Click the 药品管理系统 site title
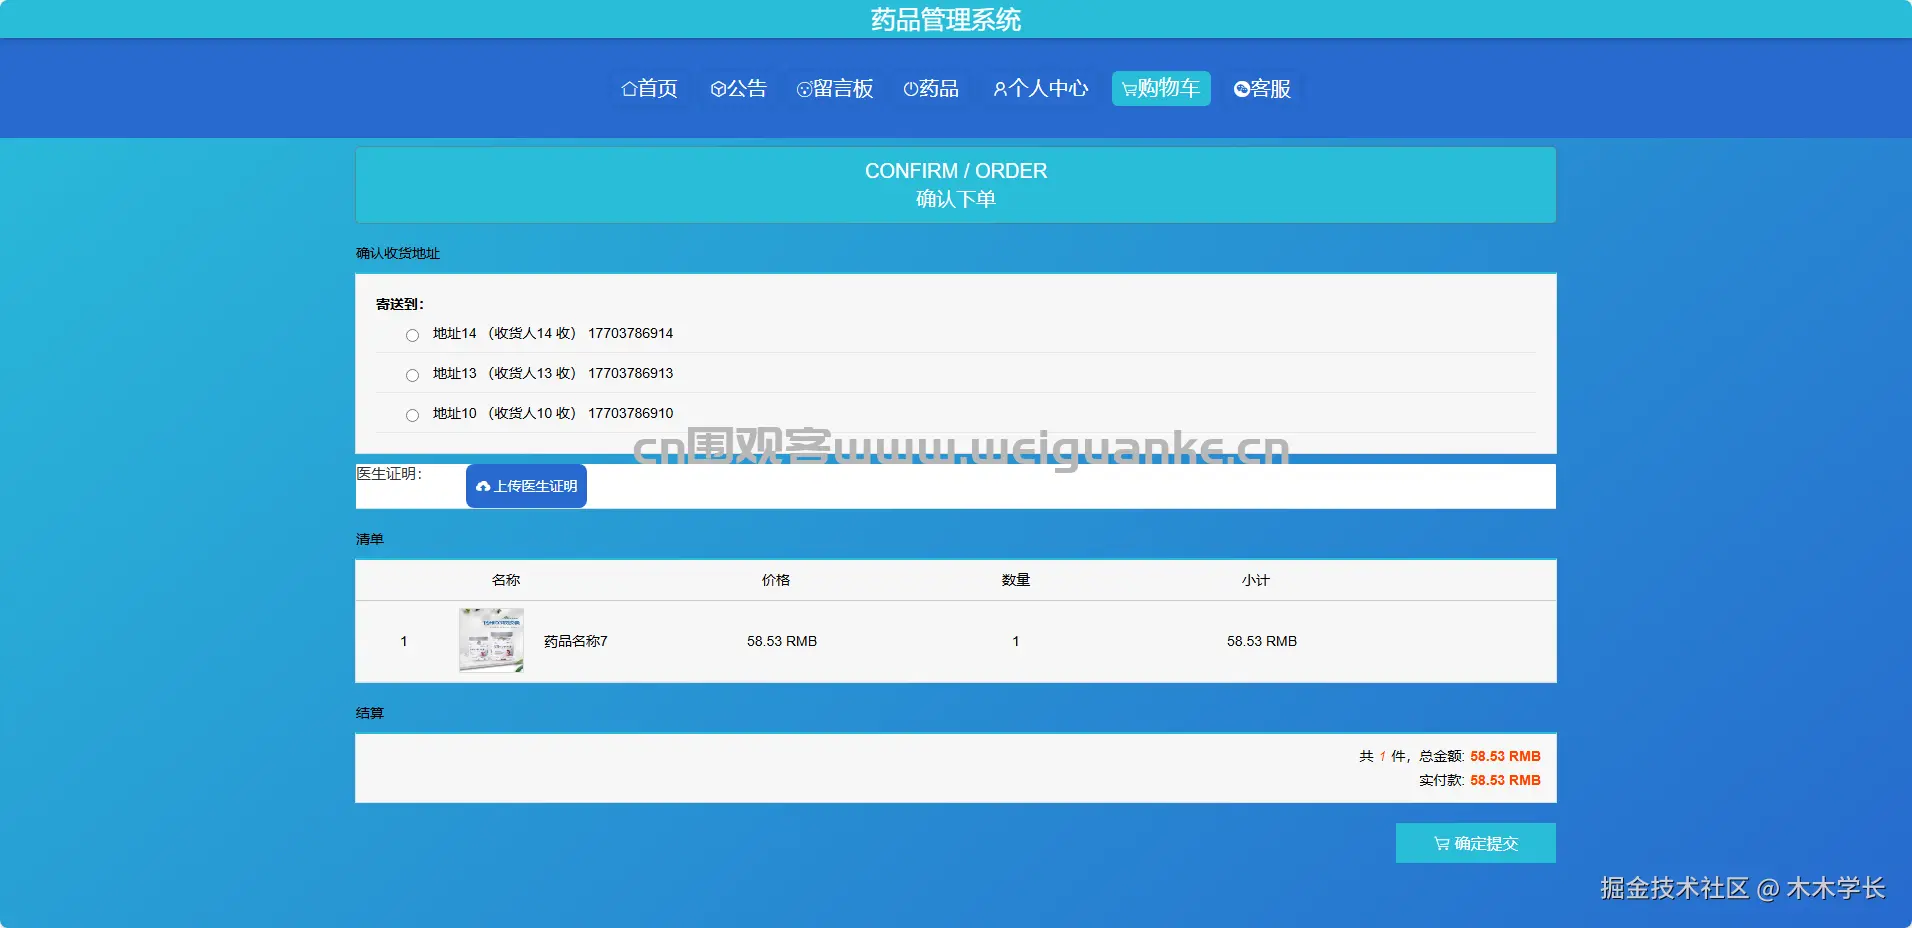The image size is (1912, 928). [x=946, y=20]
